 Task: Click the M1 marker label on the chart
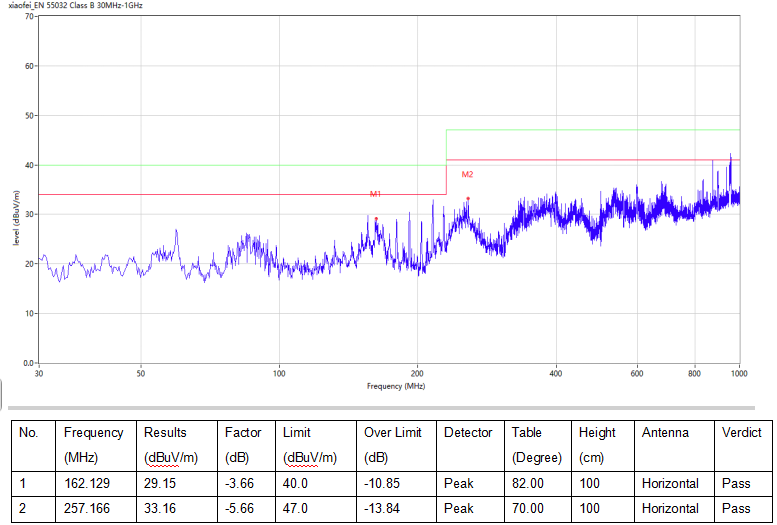tap(375, 193)
